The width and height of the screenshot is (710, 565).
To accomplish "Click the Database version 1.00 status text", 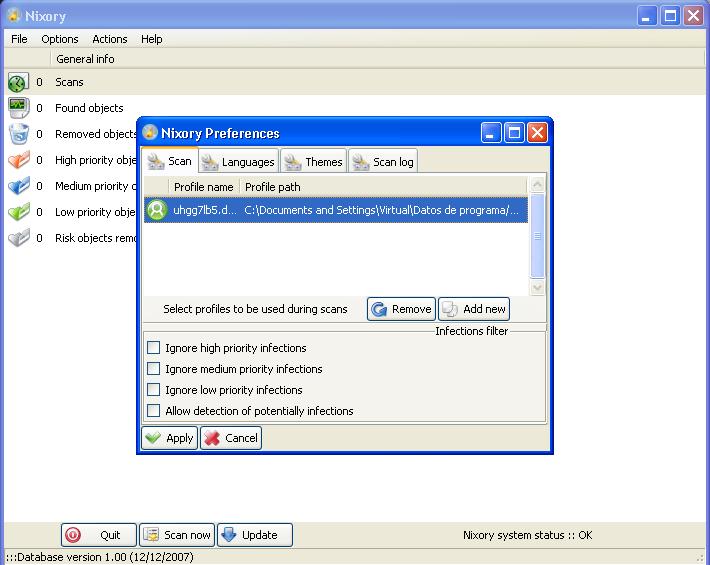I will click(x=100, y=557).
